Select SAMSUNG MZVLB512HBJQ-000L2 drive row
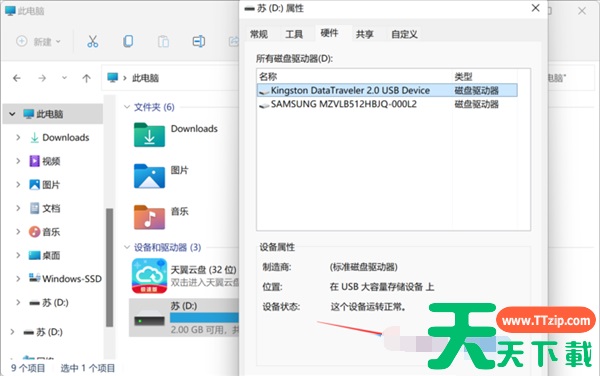Screen dimensions: 600x376 click(387, 104)
